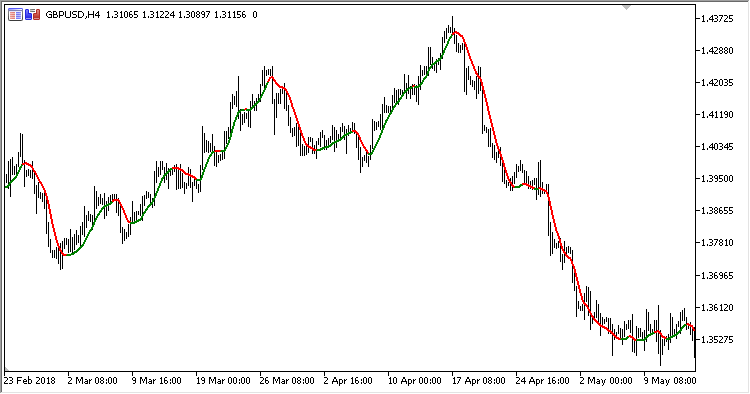Screen dimensions: 750x394
Task: Click the low price value 1.30897
Action: [194, 15]
